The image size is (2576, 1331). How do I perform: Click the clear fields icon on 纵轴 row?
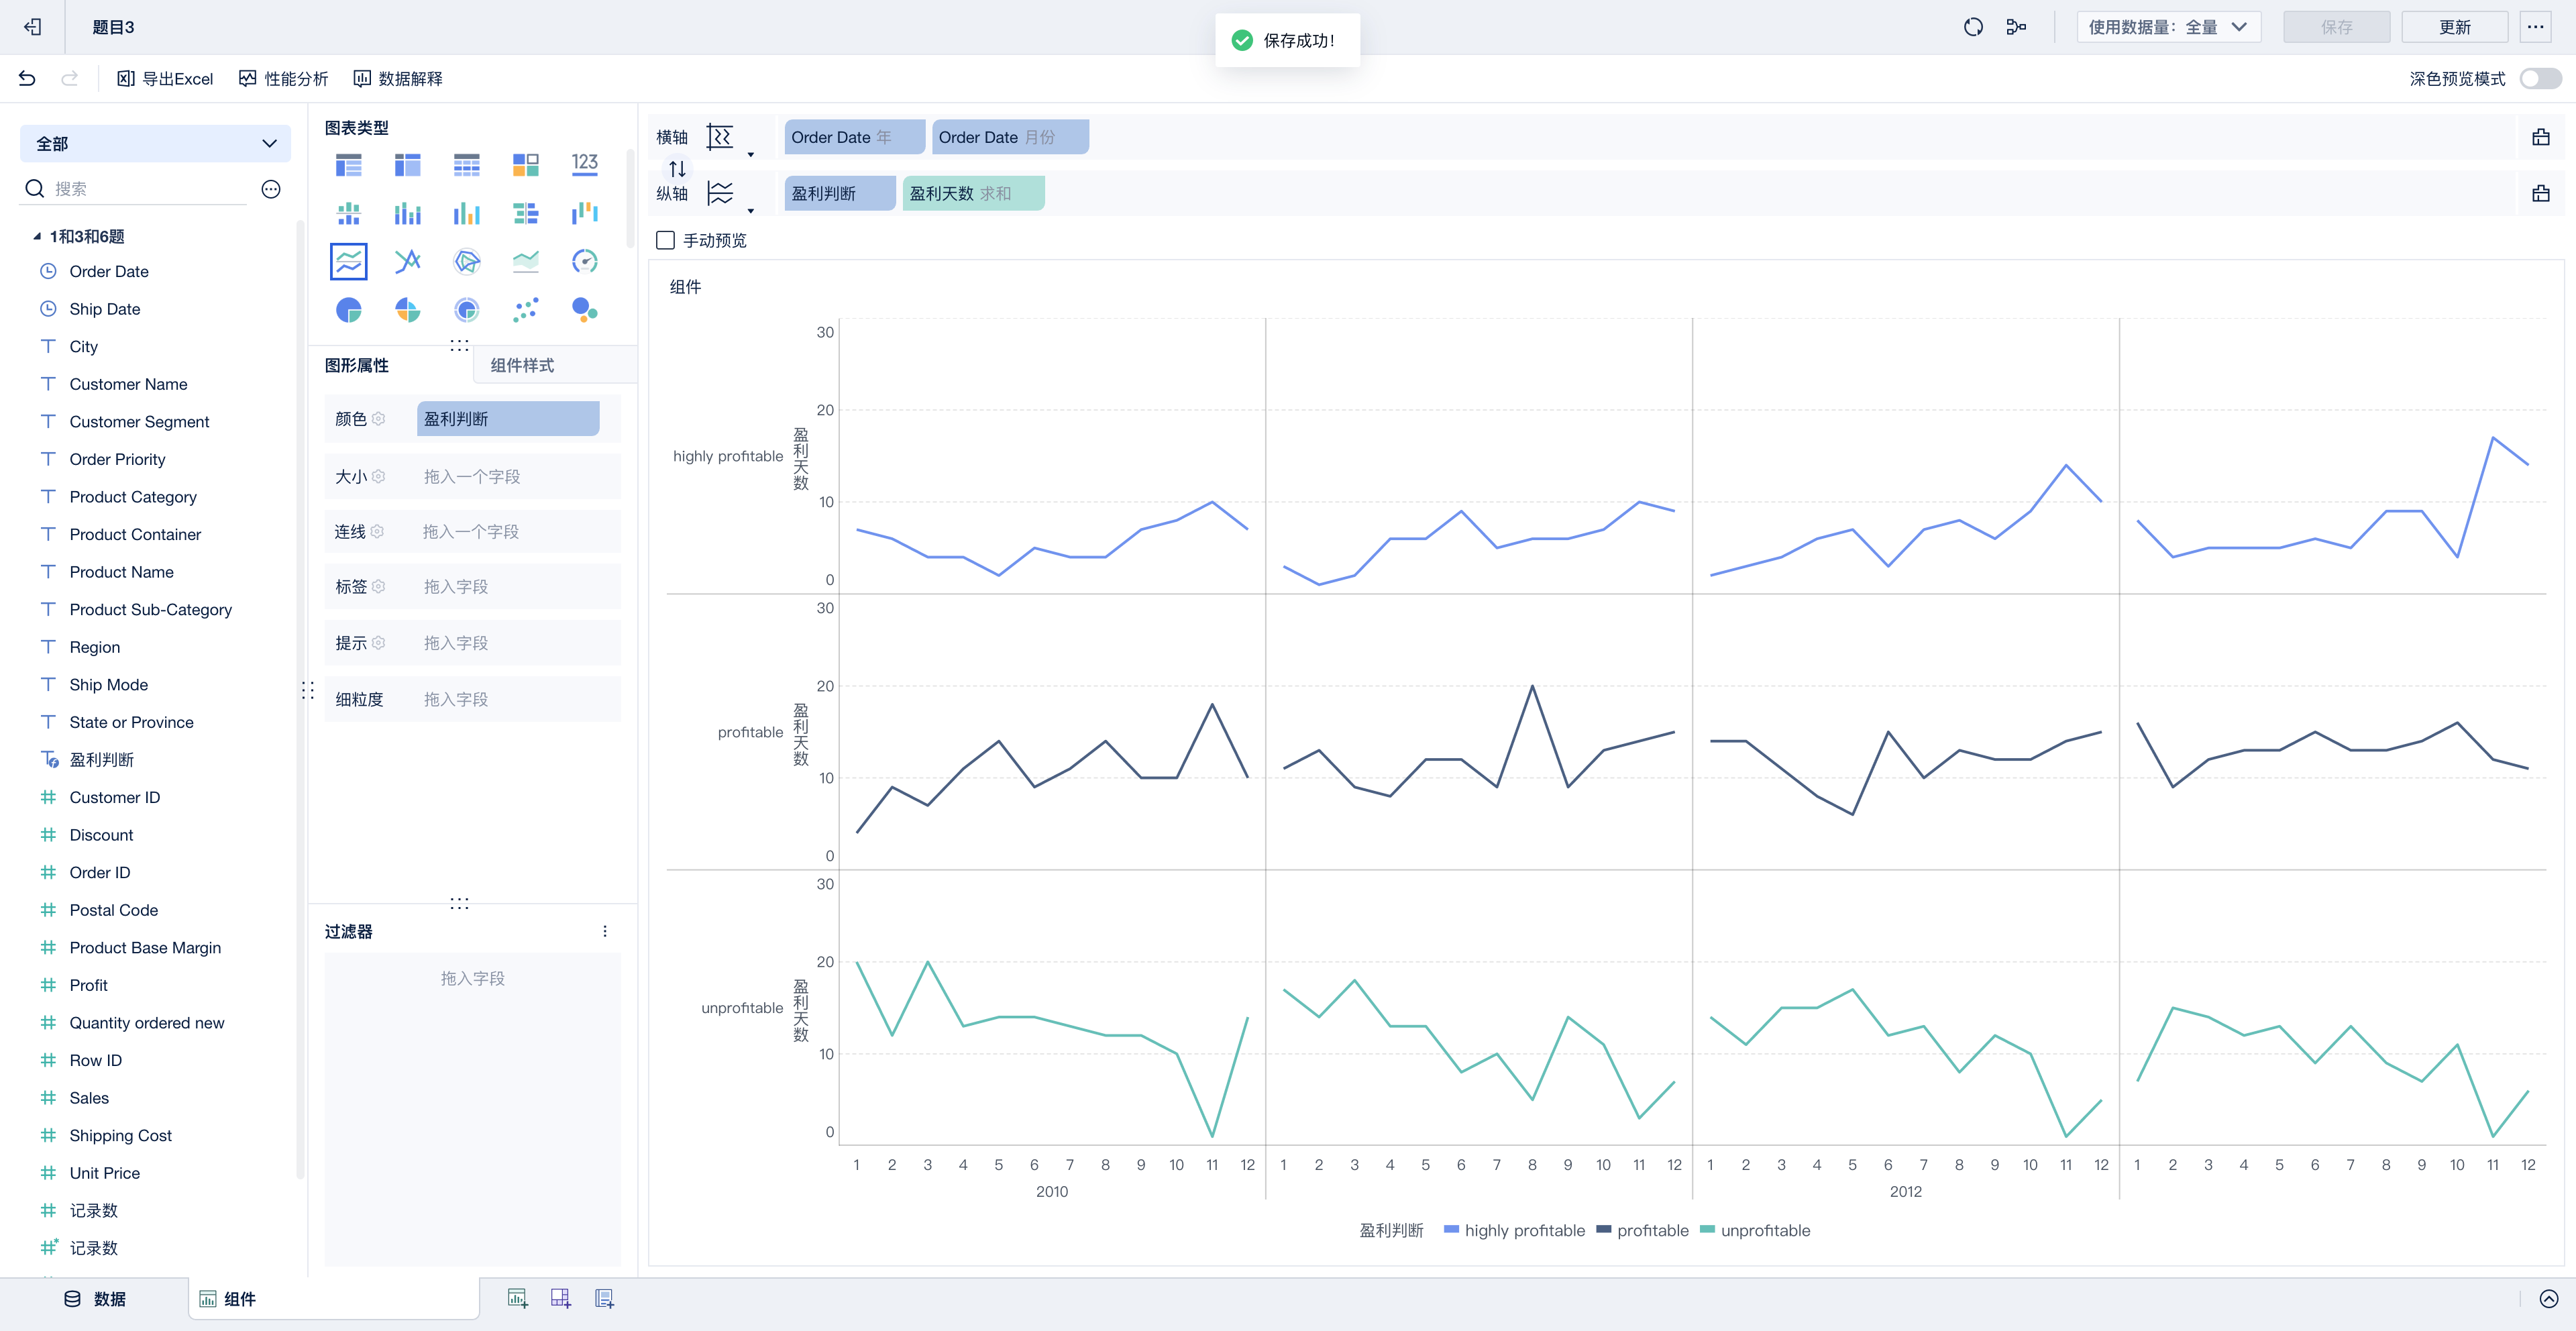click(x=2540, y=193)
